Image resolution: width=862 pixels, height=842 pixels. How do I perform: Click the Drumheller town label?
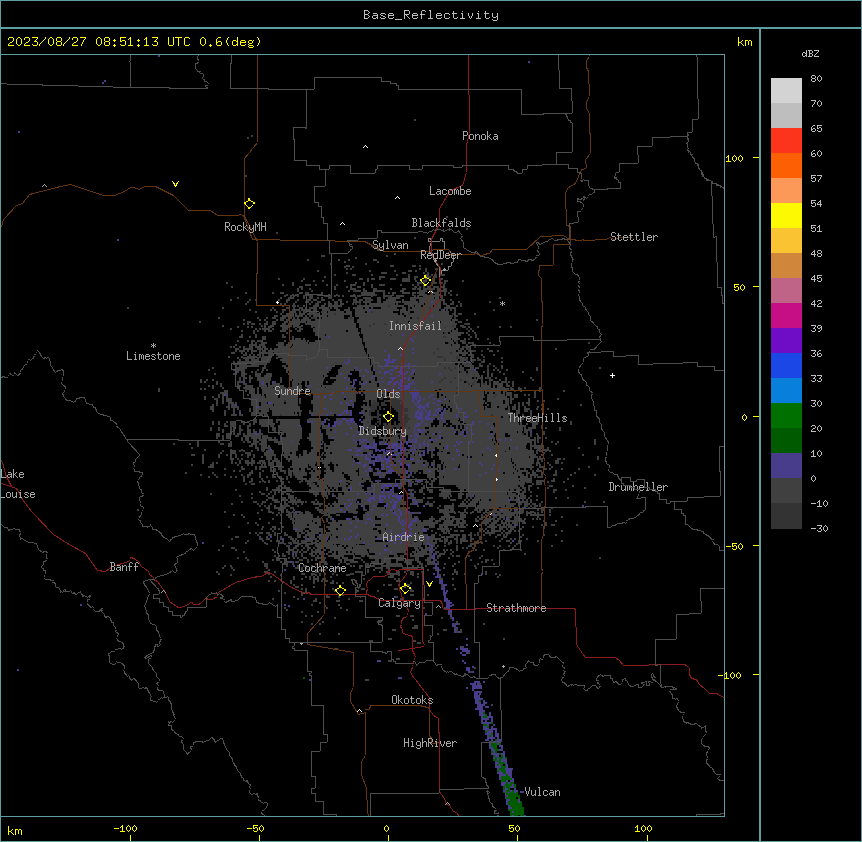click(638, 487)
